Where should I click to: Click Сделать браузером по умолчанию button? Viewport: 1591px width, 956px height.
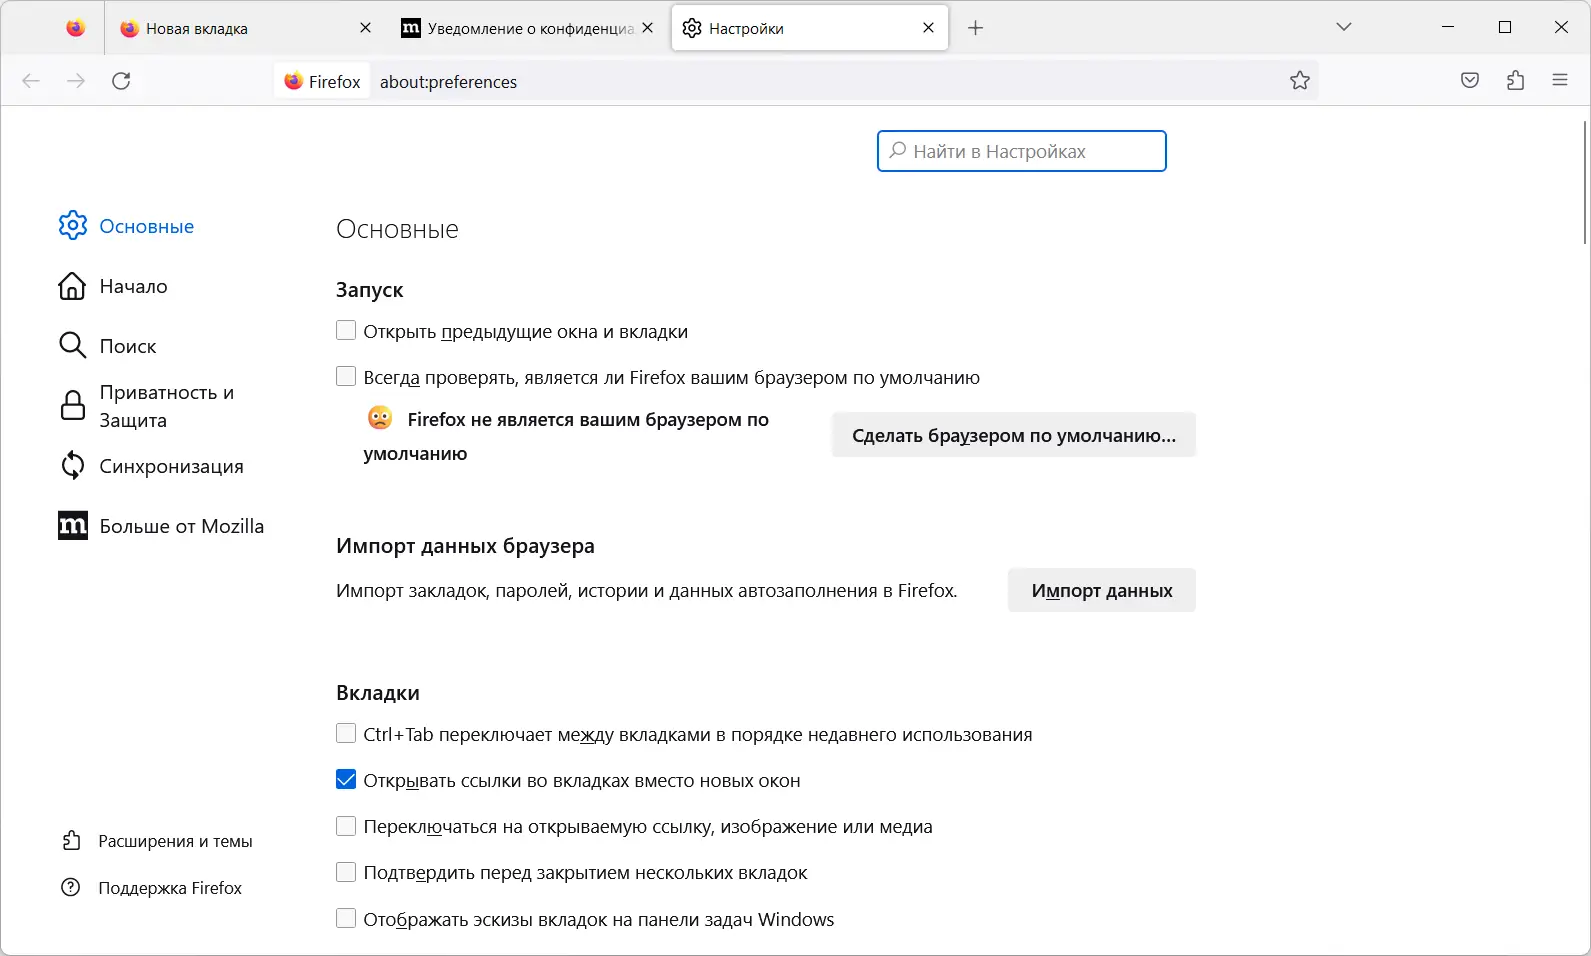coord(1013,435)
